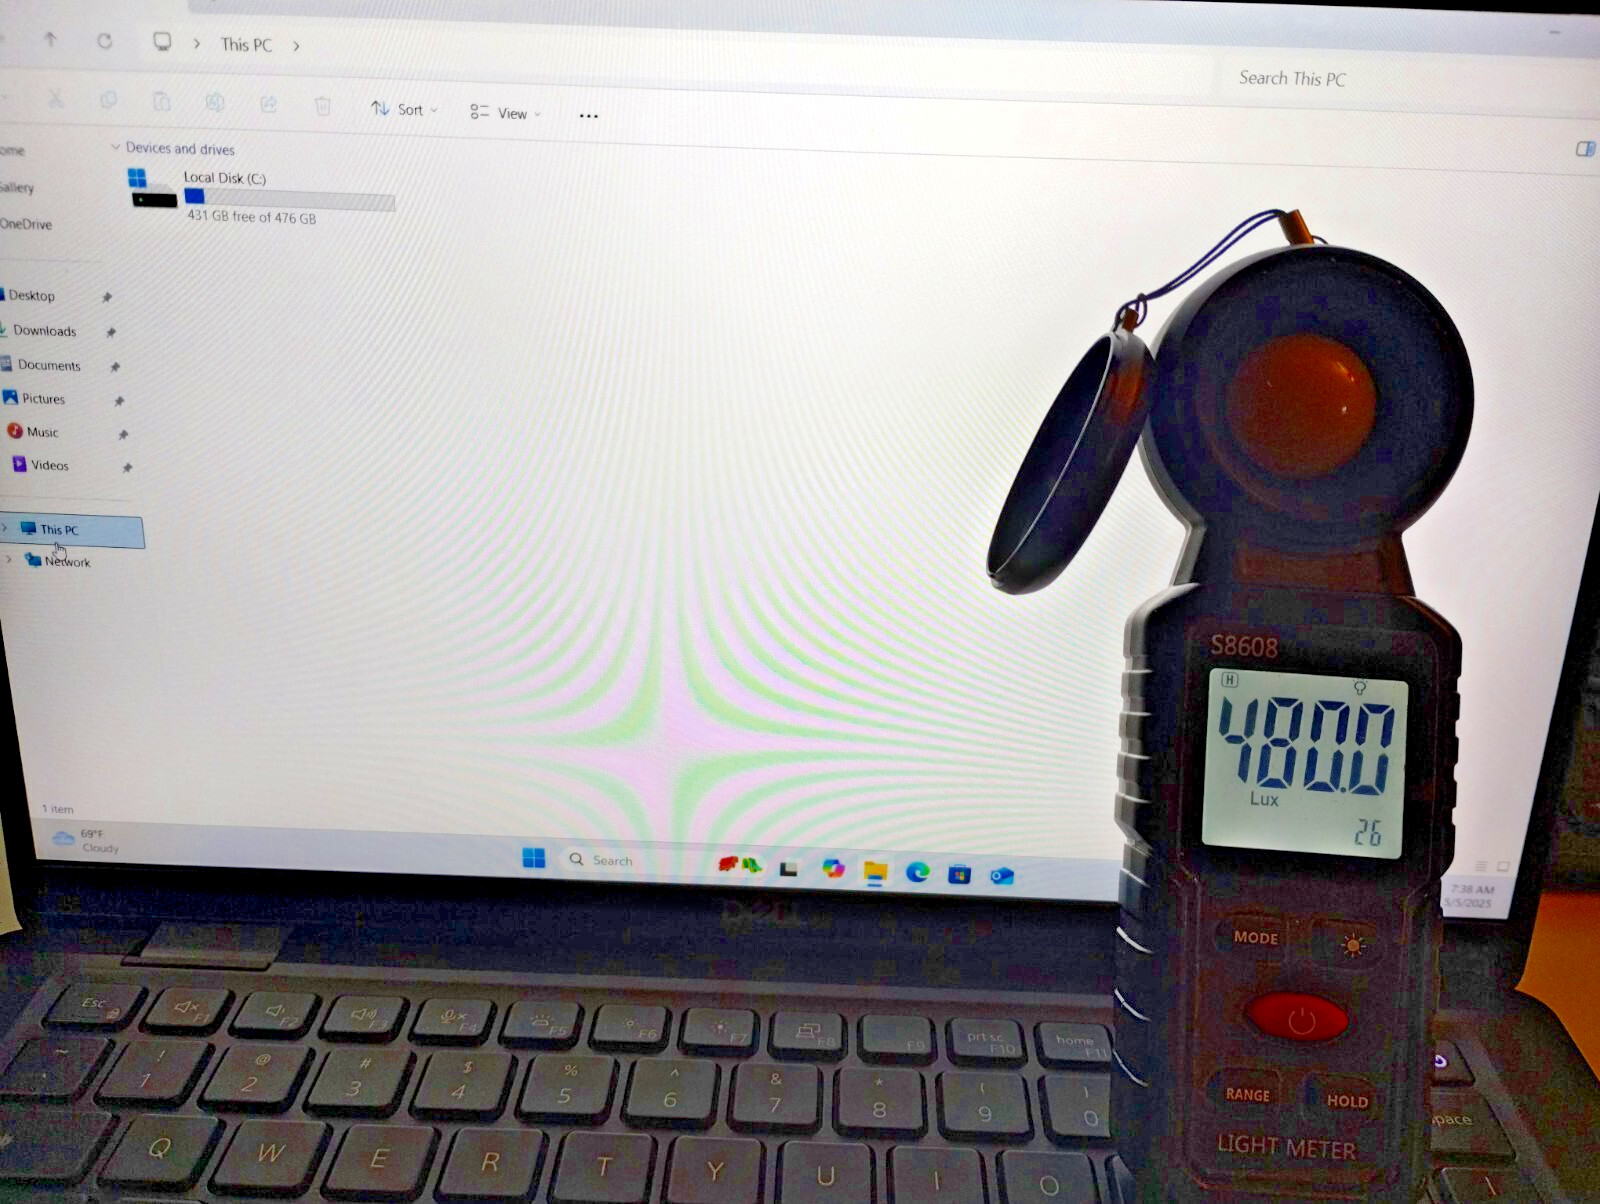Viewport: 1600px width, 1204px height.
Task: Unpin icon next to Documents
Action: click(115, 367)
